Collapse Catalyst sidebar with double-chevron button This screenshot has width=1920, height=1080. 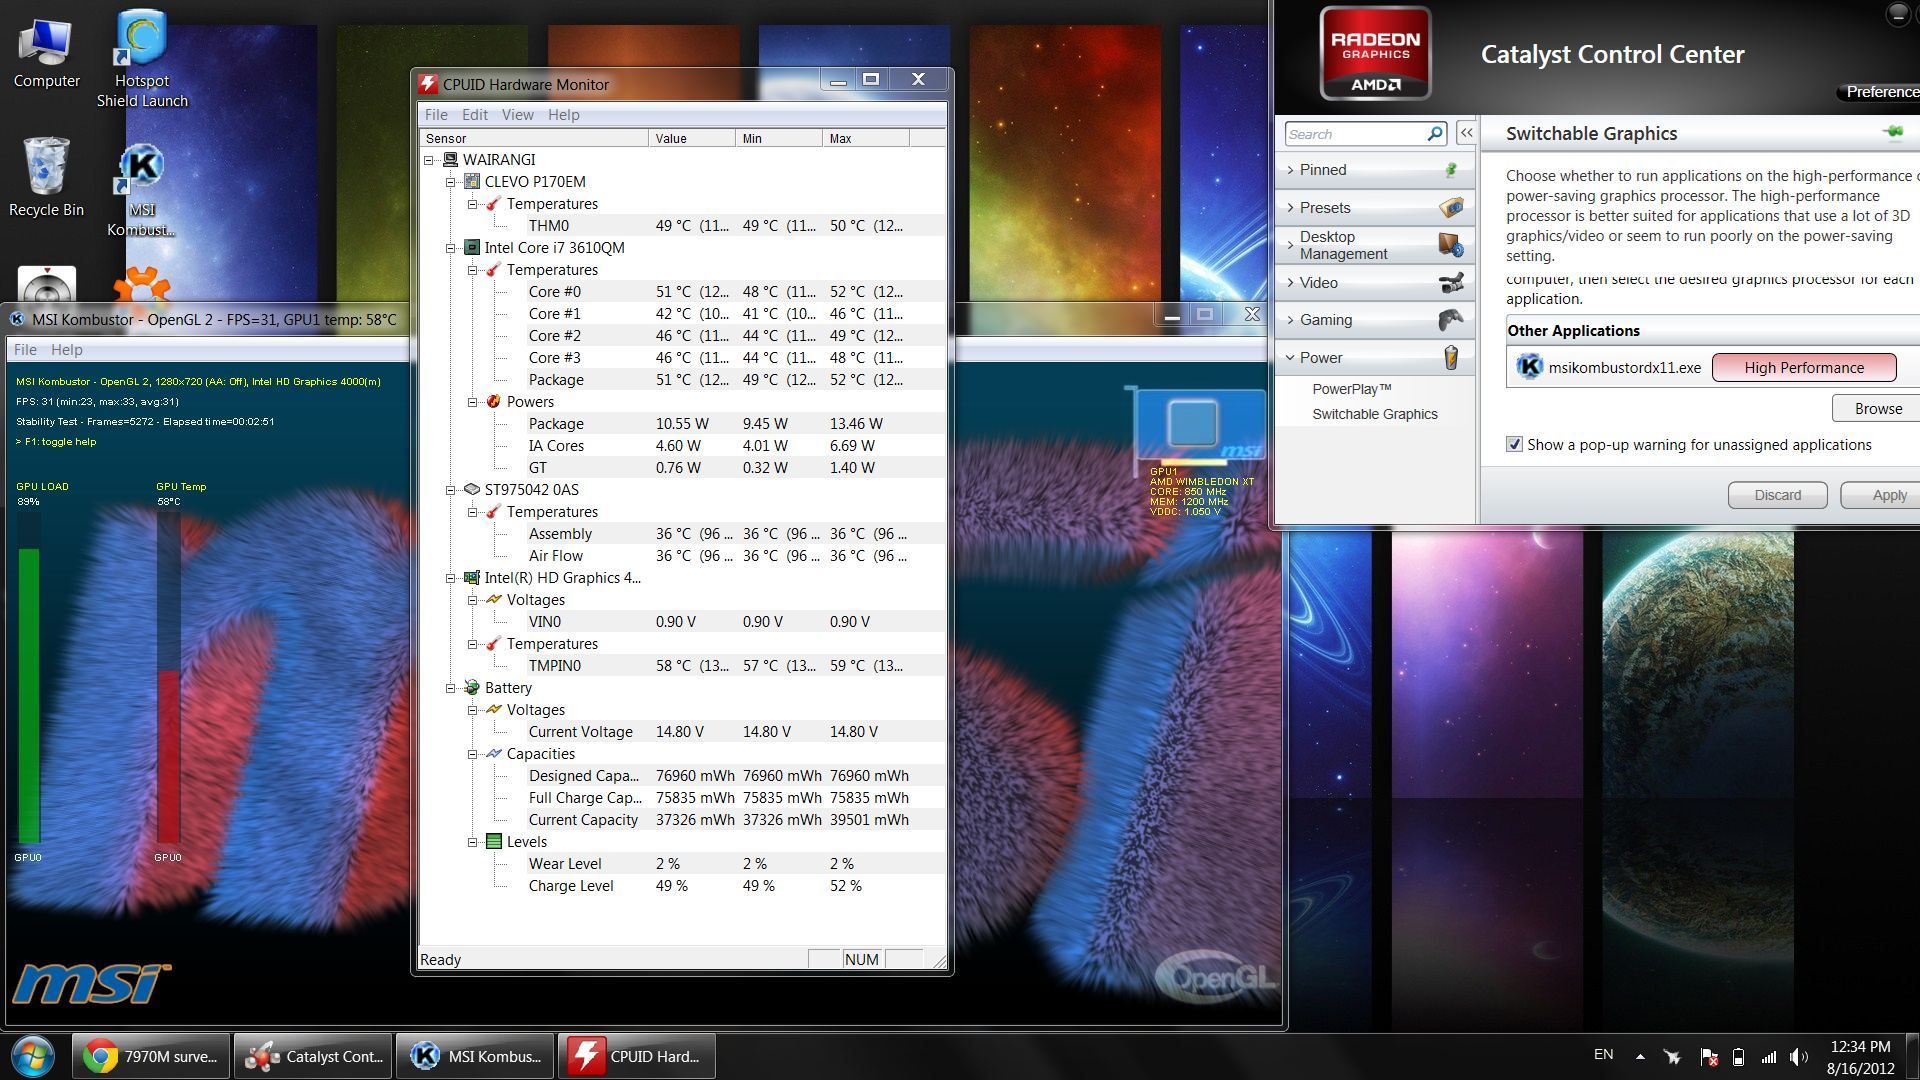pyautogui.click(x=1466, y=133)
